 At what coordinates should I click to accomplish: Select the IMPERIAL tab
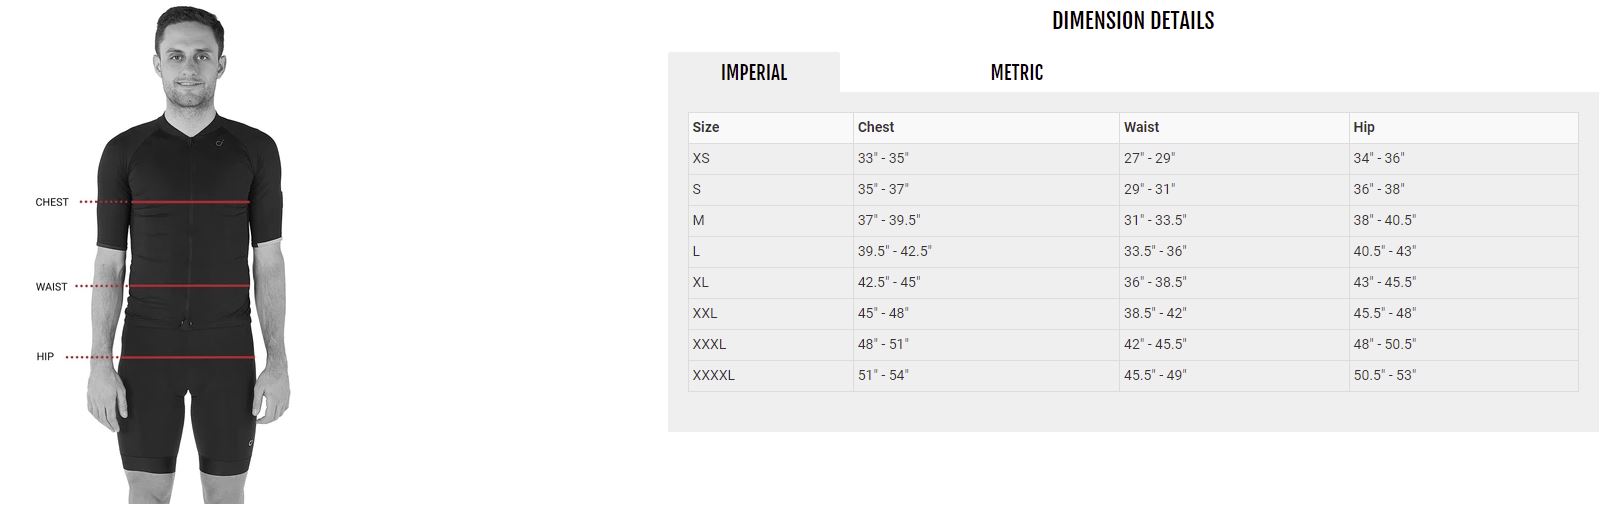coord(754,73)
